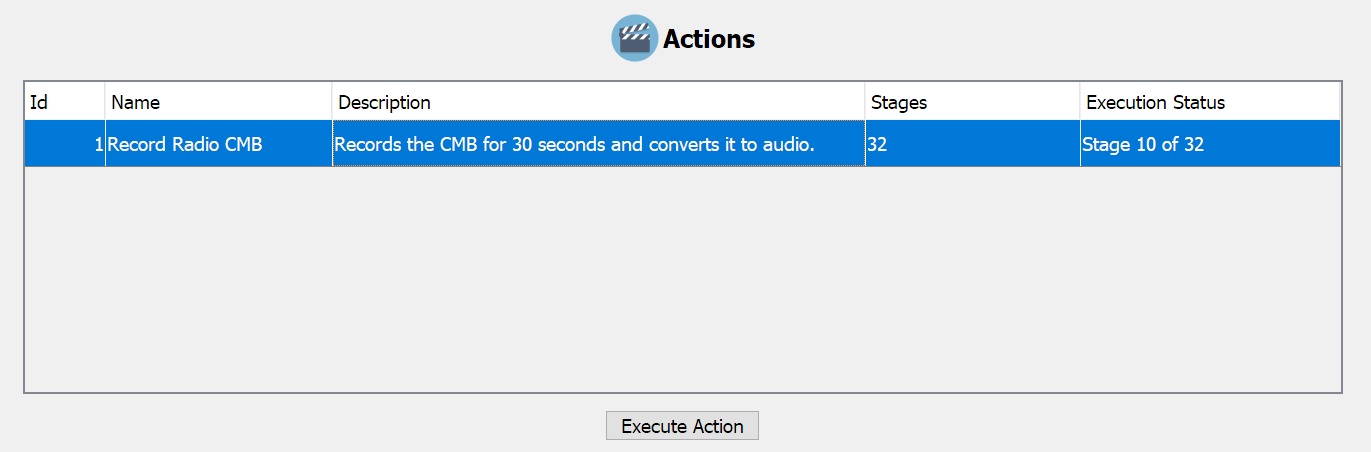Click divider between Stages and Execution Status headers
The height and width of the screenshot is (452, 1371).
(1080, 102)
